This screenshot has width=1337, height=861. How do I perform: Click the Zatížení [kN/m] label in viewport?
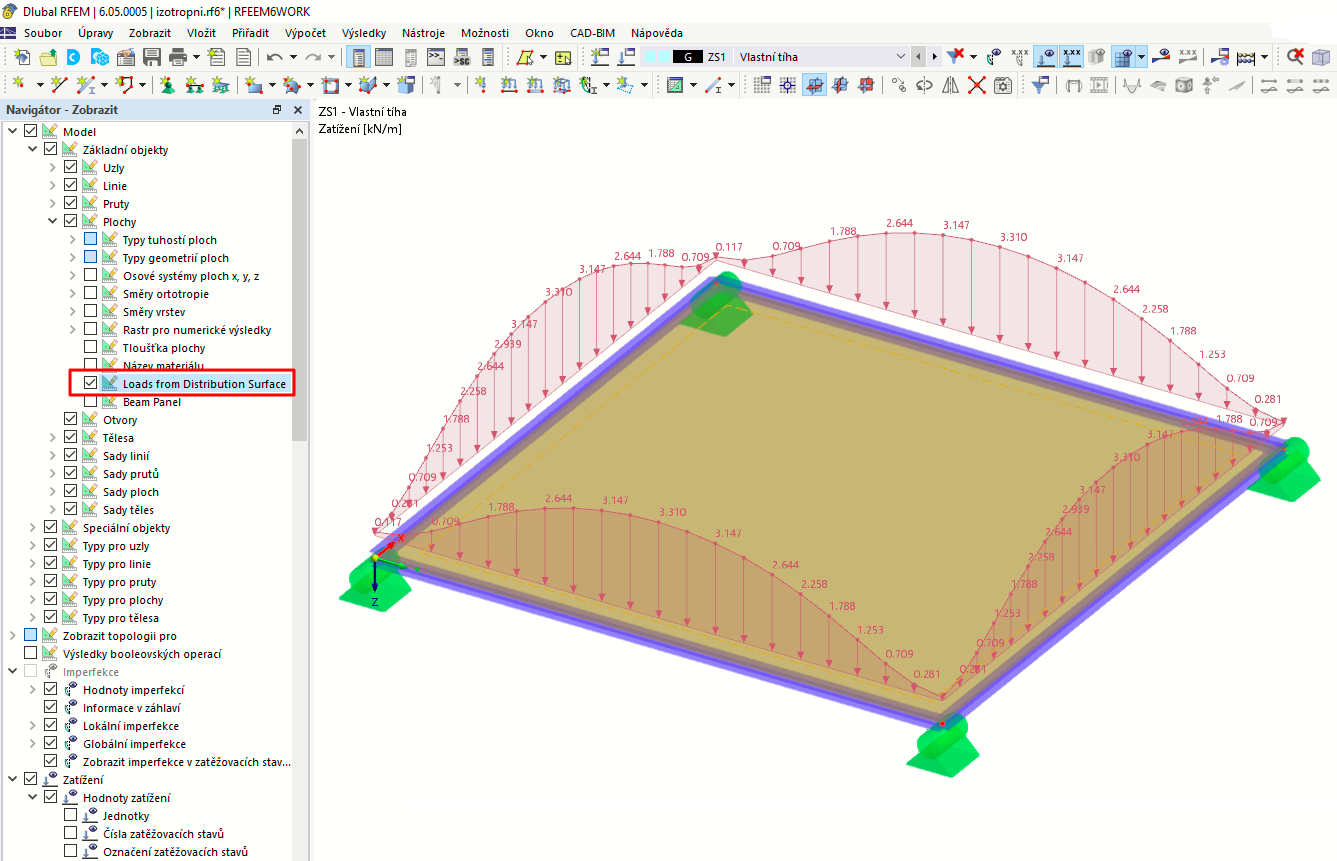pyautogui.click(x=360, y=129)
